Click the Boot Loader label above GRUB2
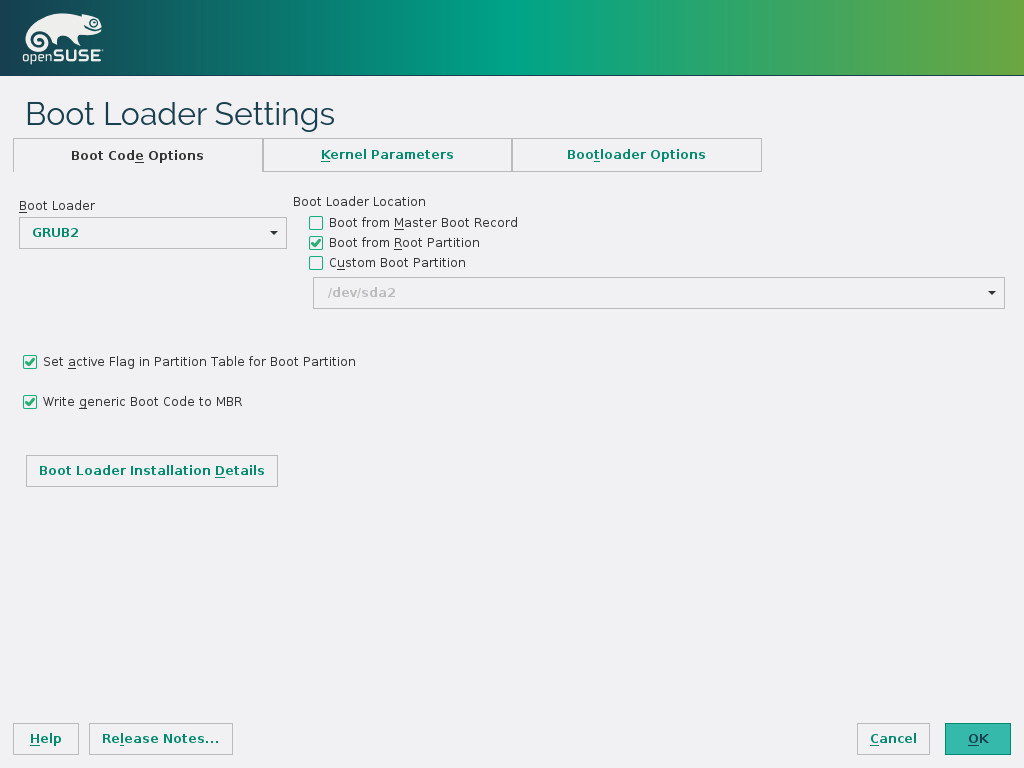This screenshot has height=768, width=1024. 57,206
